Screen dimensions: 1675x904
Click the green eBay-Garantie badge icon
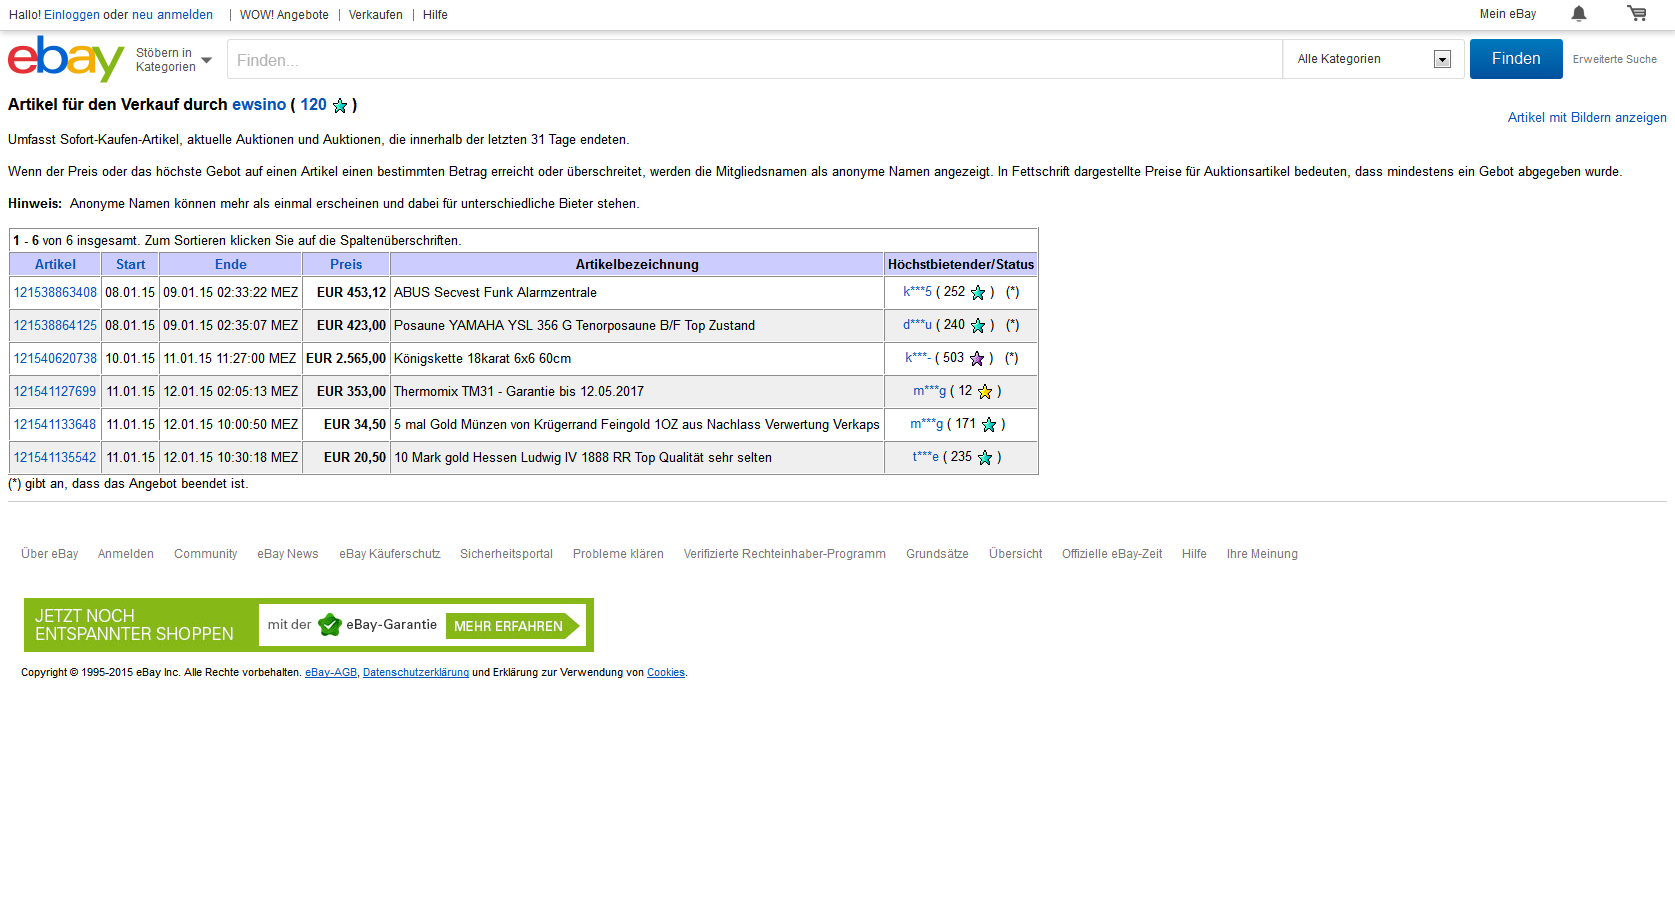330,625
